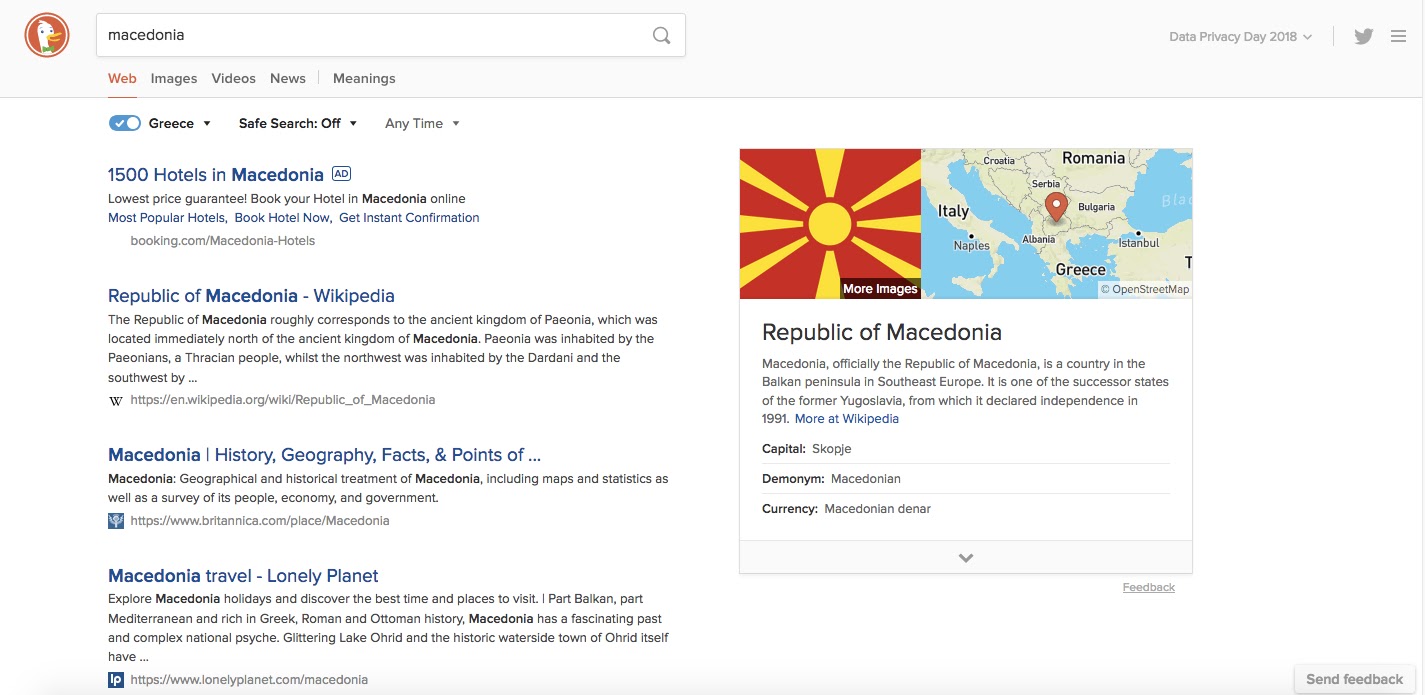Click the More at Wikipedia link
1425x695 pixels.
847,419
